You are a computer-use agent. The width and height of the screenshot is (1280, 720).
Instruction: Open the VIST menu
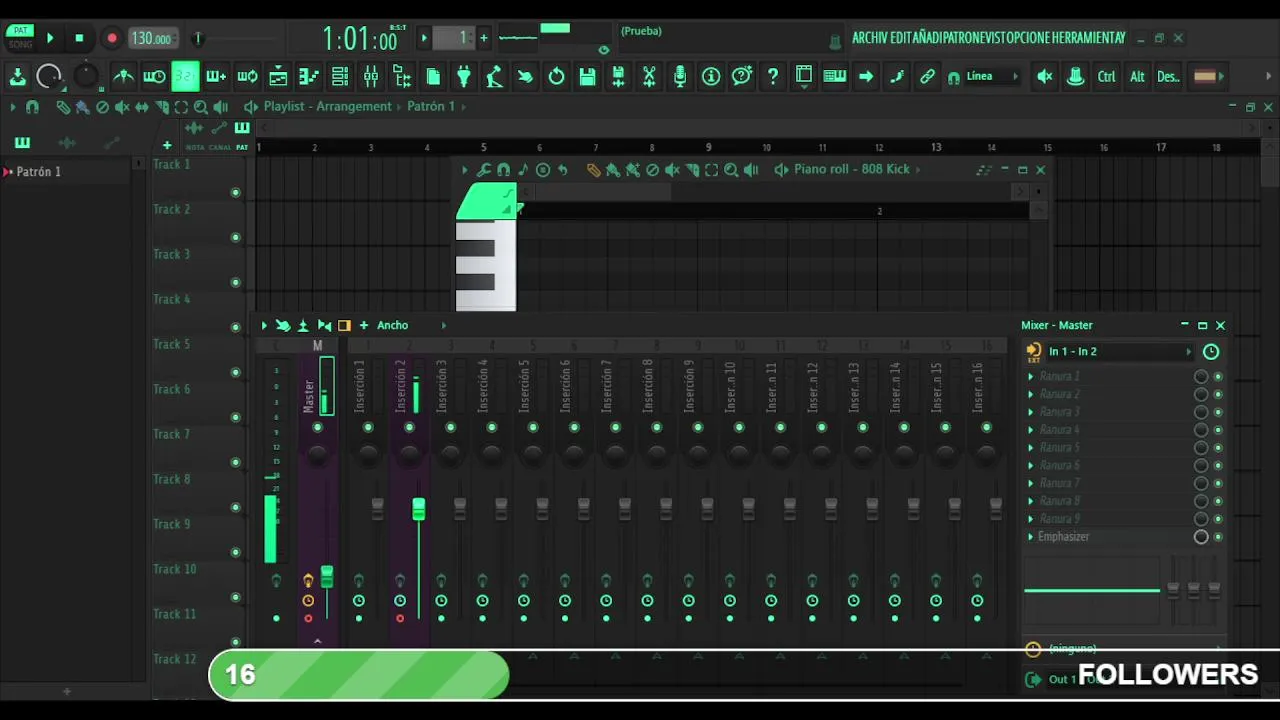click(994, 38)
